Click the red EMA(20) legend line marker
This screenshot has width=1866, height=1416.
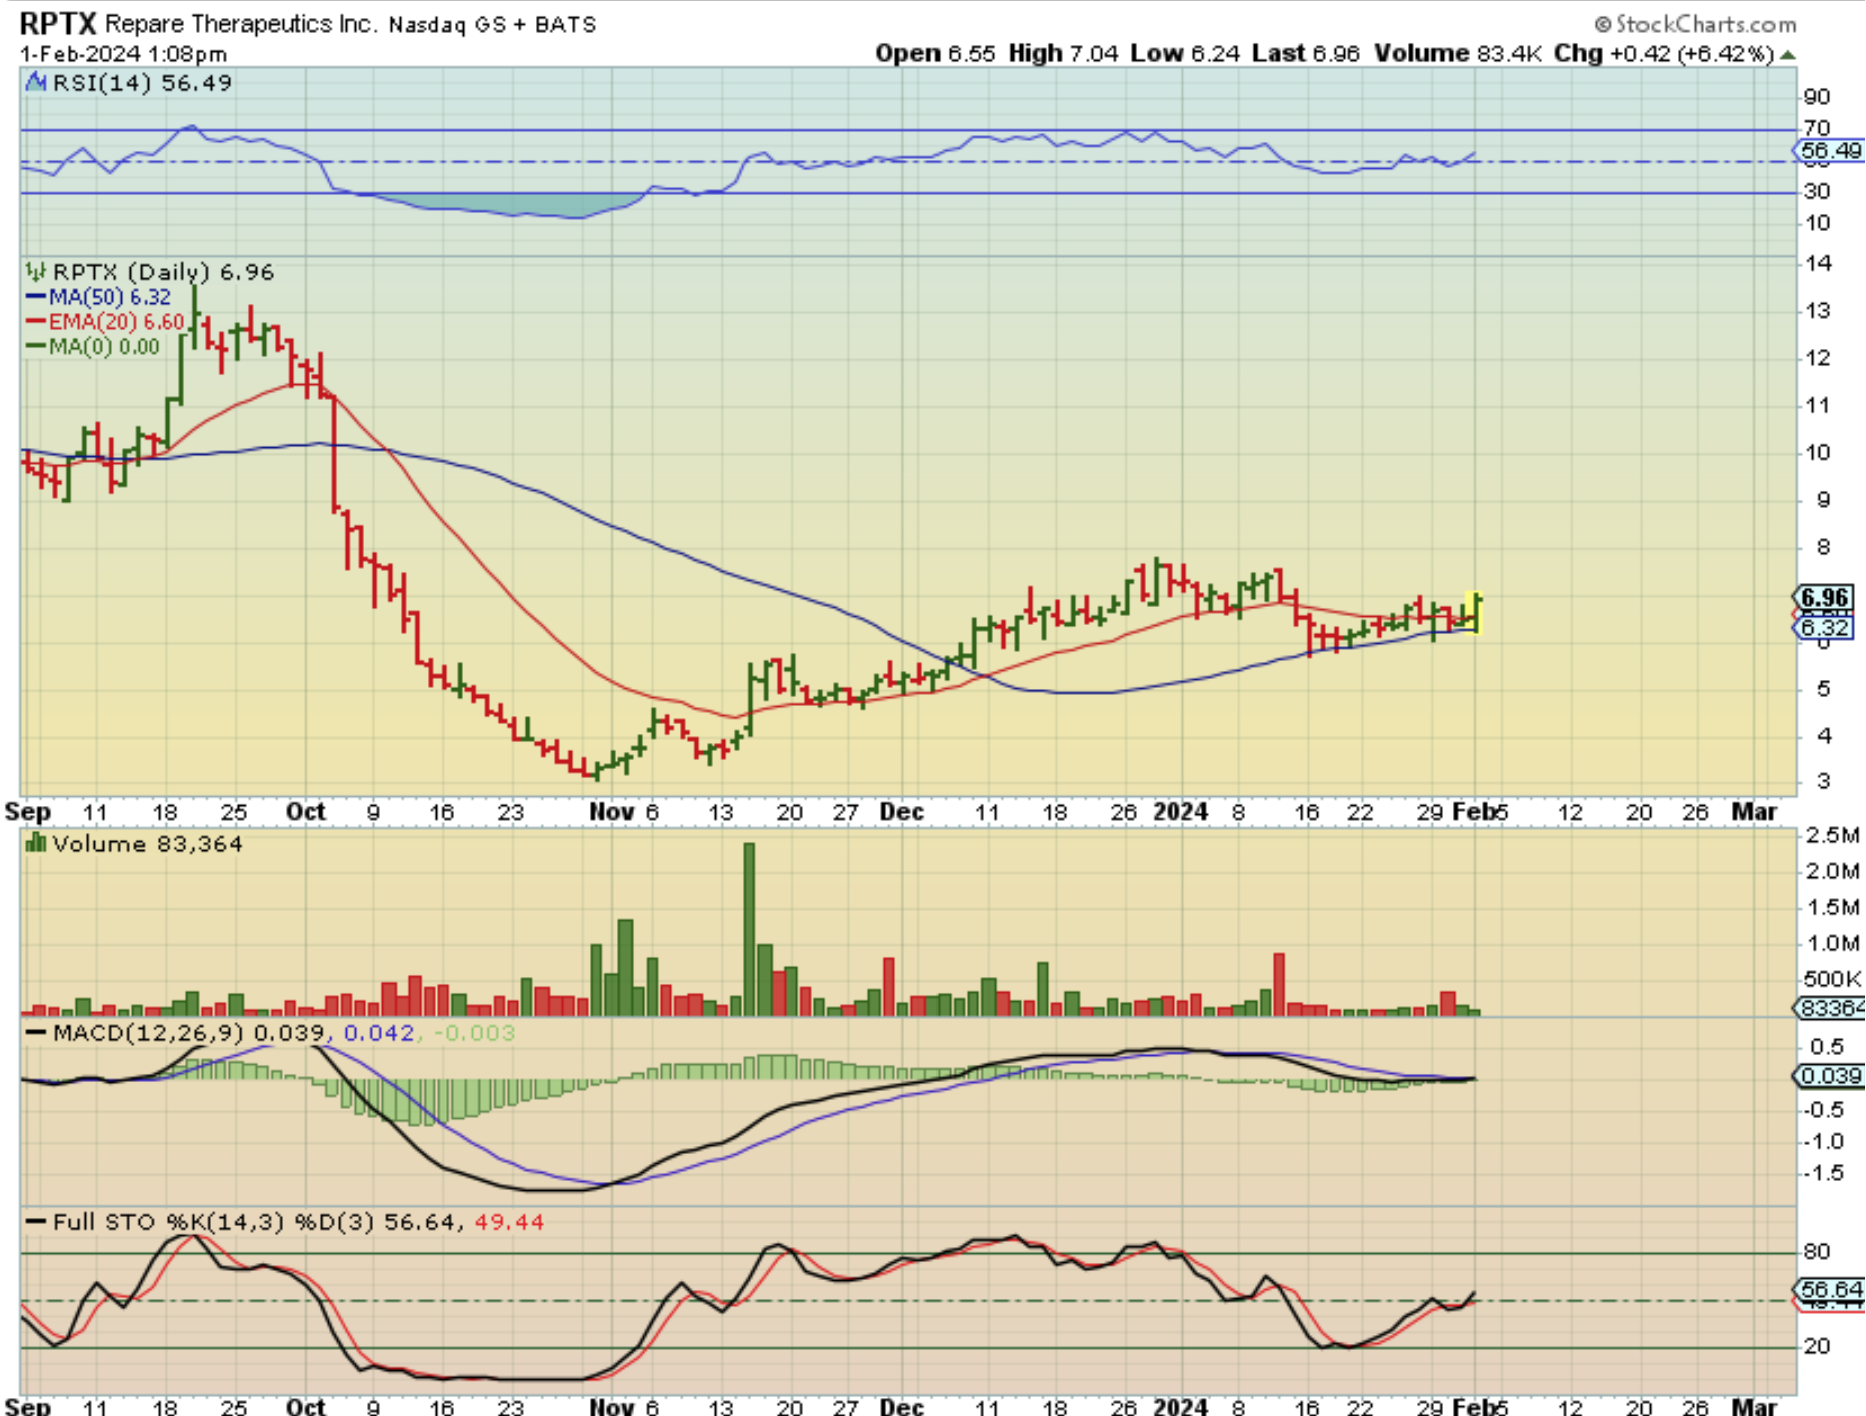point(36,322)
